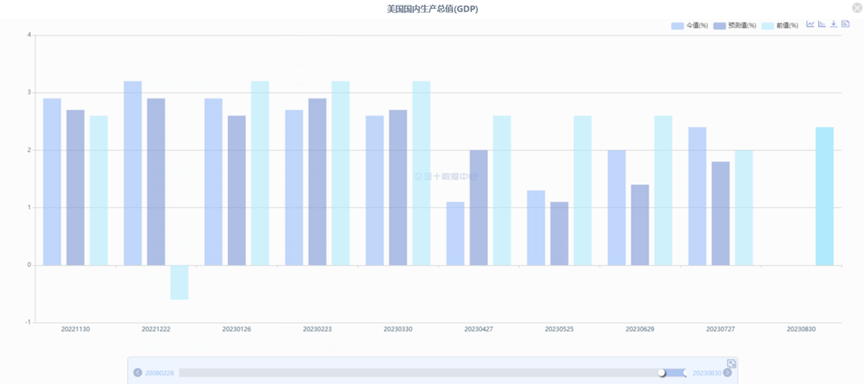Click the 20230727 axis label
864x384 pixels.
click(x=720, y=329)
